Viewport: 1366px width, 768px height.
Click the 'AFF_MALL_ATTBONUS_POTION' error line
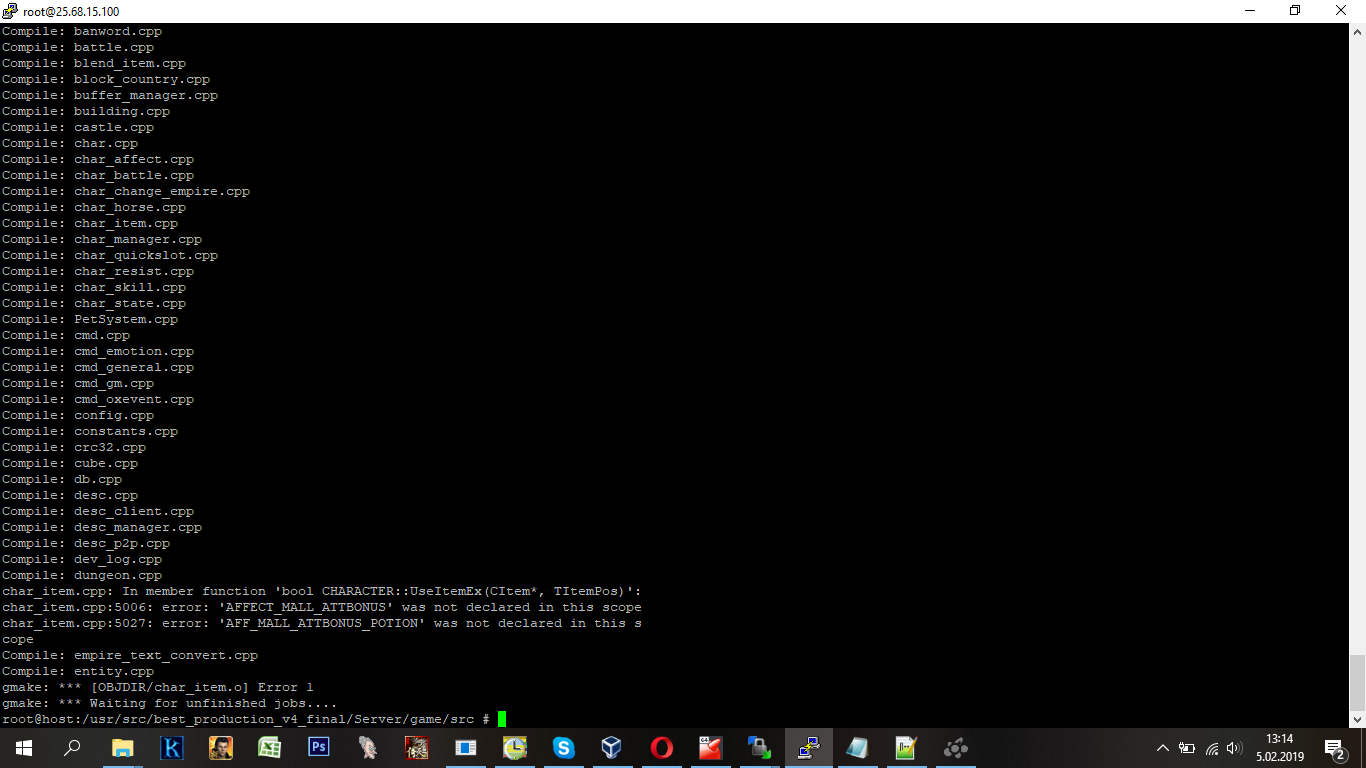pyautogui.click(x=322, y=631)
